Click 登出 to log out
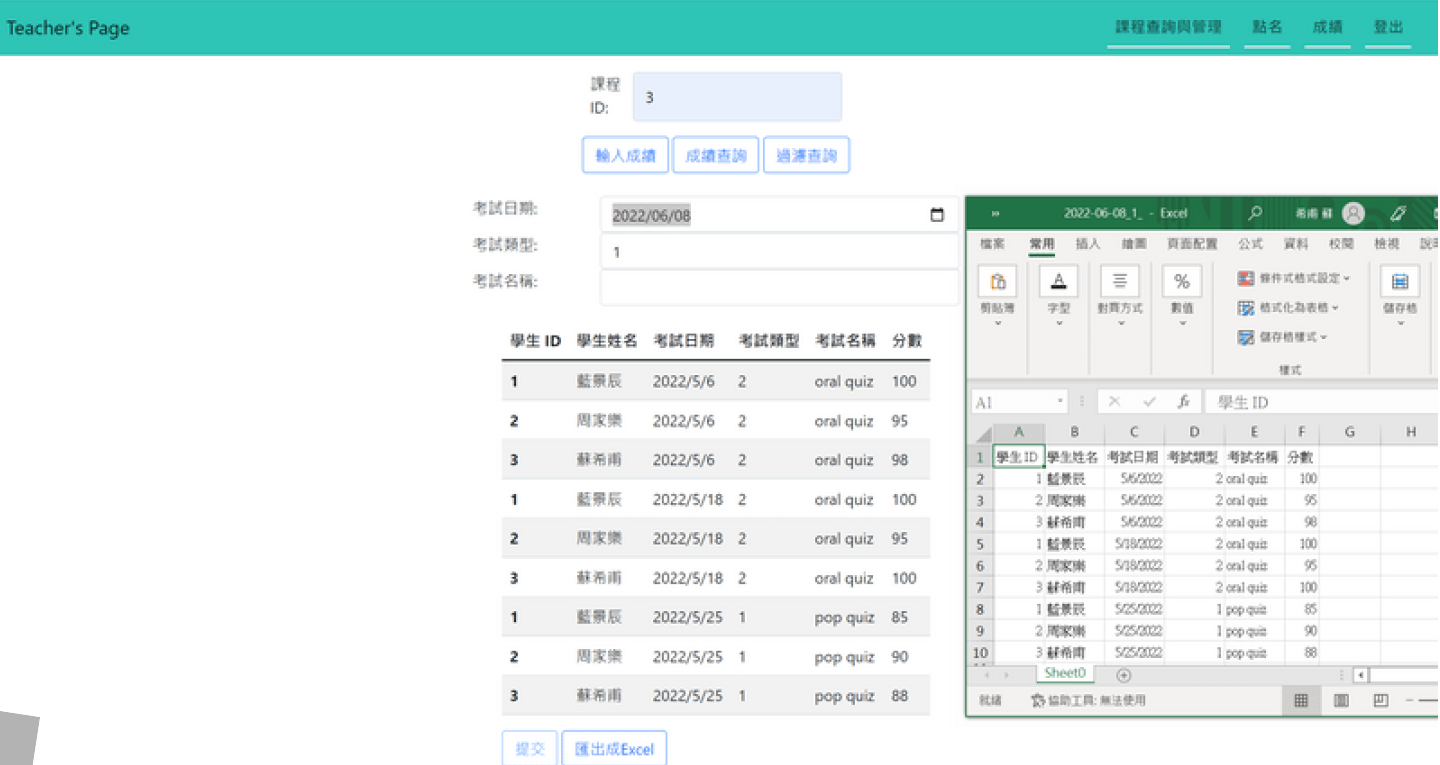The image size is (1440, 765). point(1388,28)
